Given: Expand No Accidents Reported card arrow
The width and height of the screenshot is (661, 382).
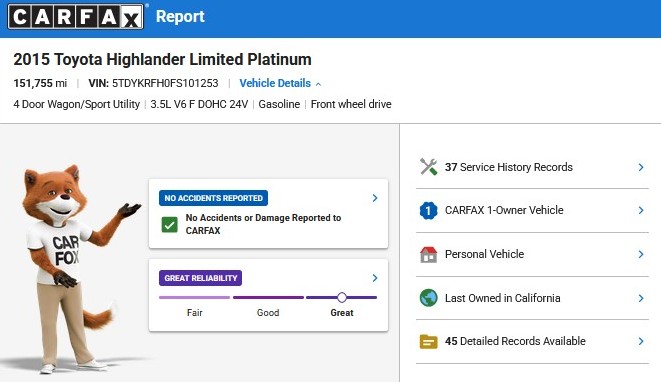Looking at the screenshot, I should [x=375, y=198].
